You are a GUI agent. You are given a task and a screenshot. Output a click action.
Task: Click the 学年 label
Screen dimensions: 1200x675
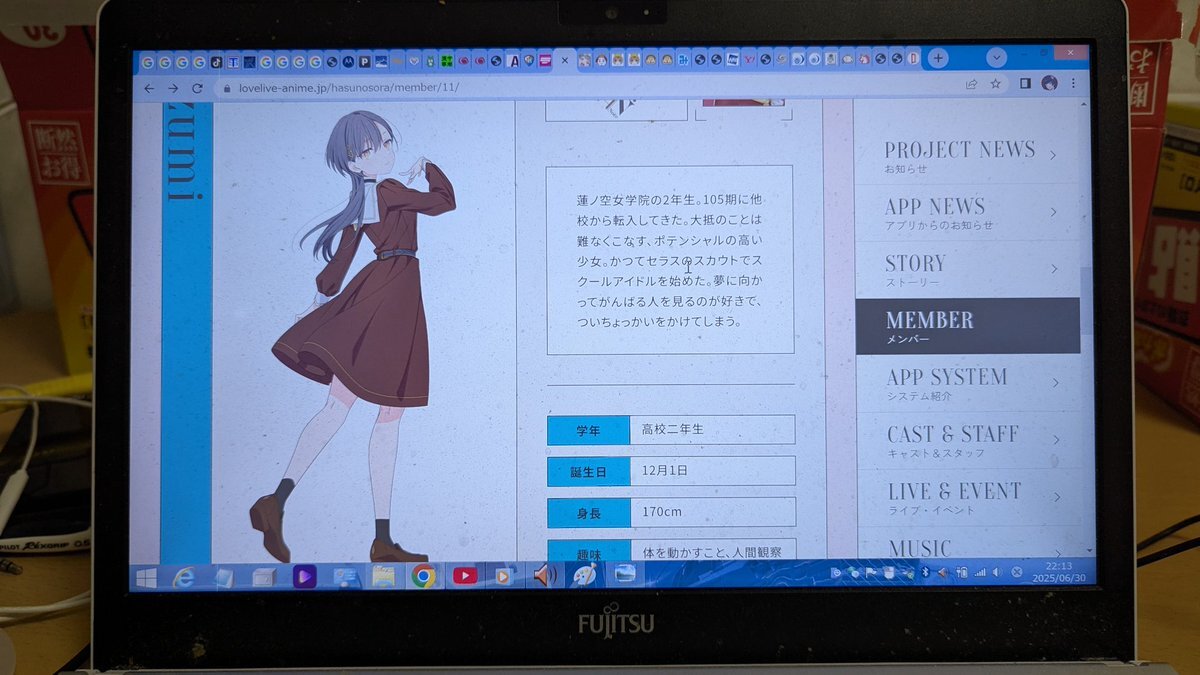click(588, 430)
